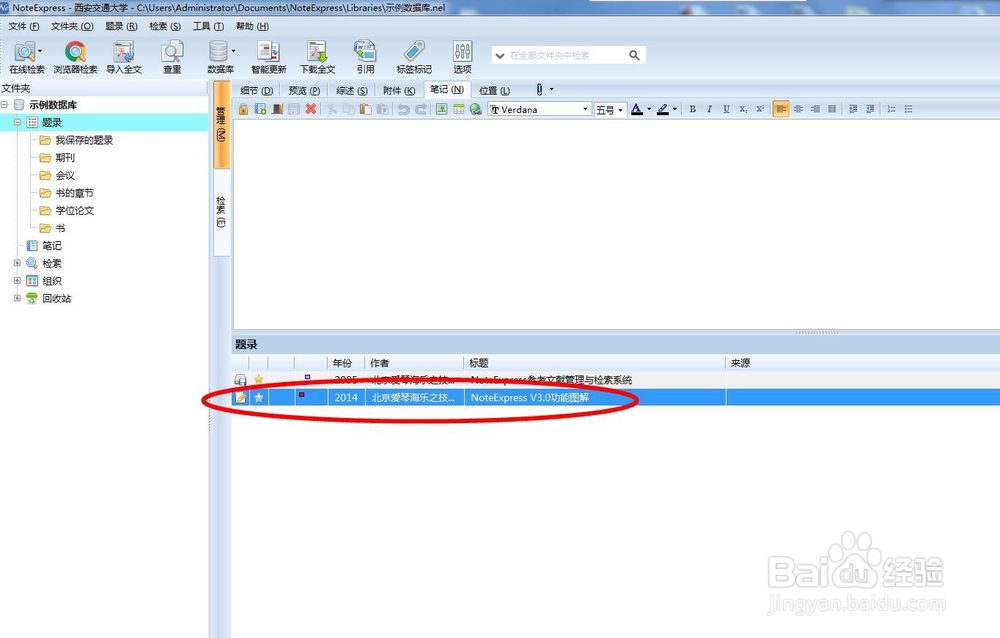Toggle superscript formatting
This screenshot has height=638, width=1000.
(760, 109)
